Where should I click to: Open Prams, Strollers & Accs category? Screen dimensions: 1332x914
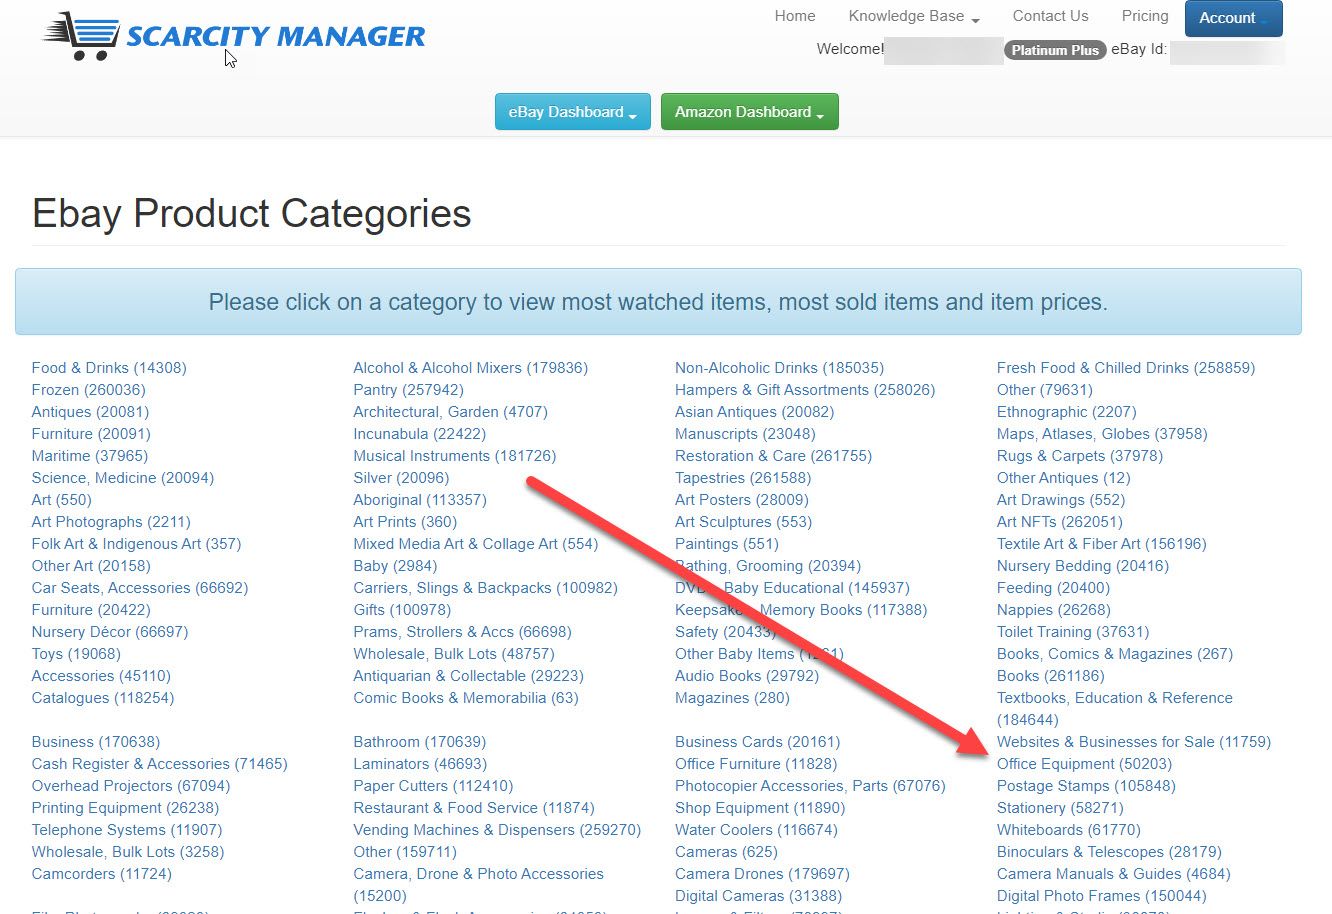click(x=463, y=632)
